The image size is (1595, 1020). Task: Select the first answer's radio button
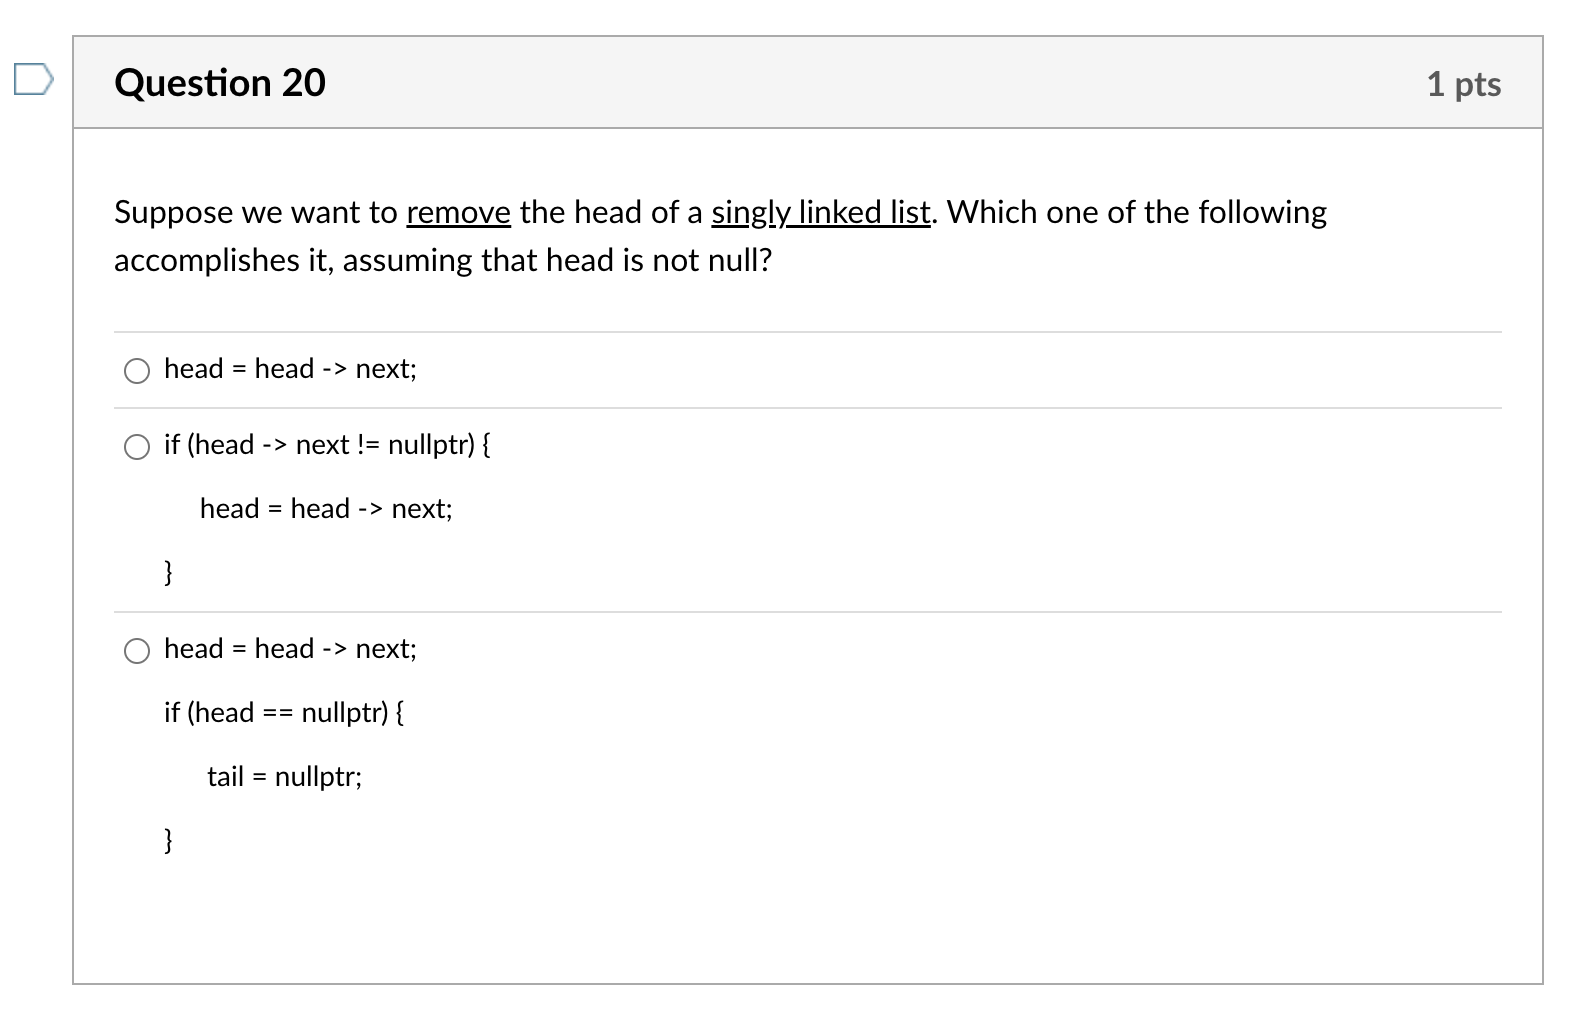tap(137, 371)
